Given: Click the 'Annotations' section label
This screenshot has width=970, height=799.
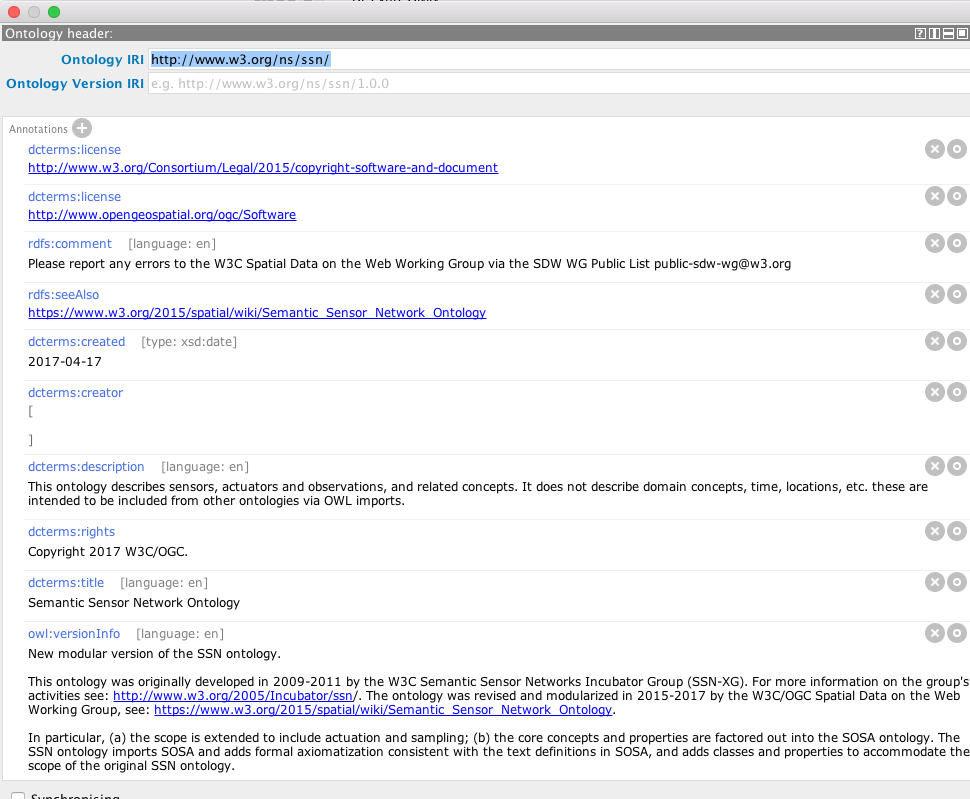Looking at the screenshot, I should pos(38,129).
